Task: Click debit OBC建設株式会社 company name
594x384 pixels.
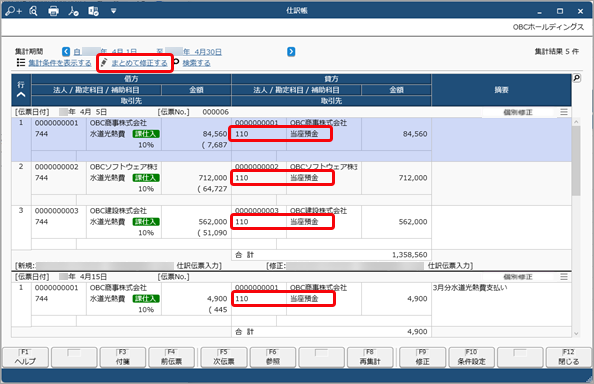Action: 118,211
